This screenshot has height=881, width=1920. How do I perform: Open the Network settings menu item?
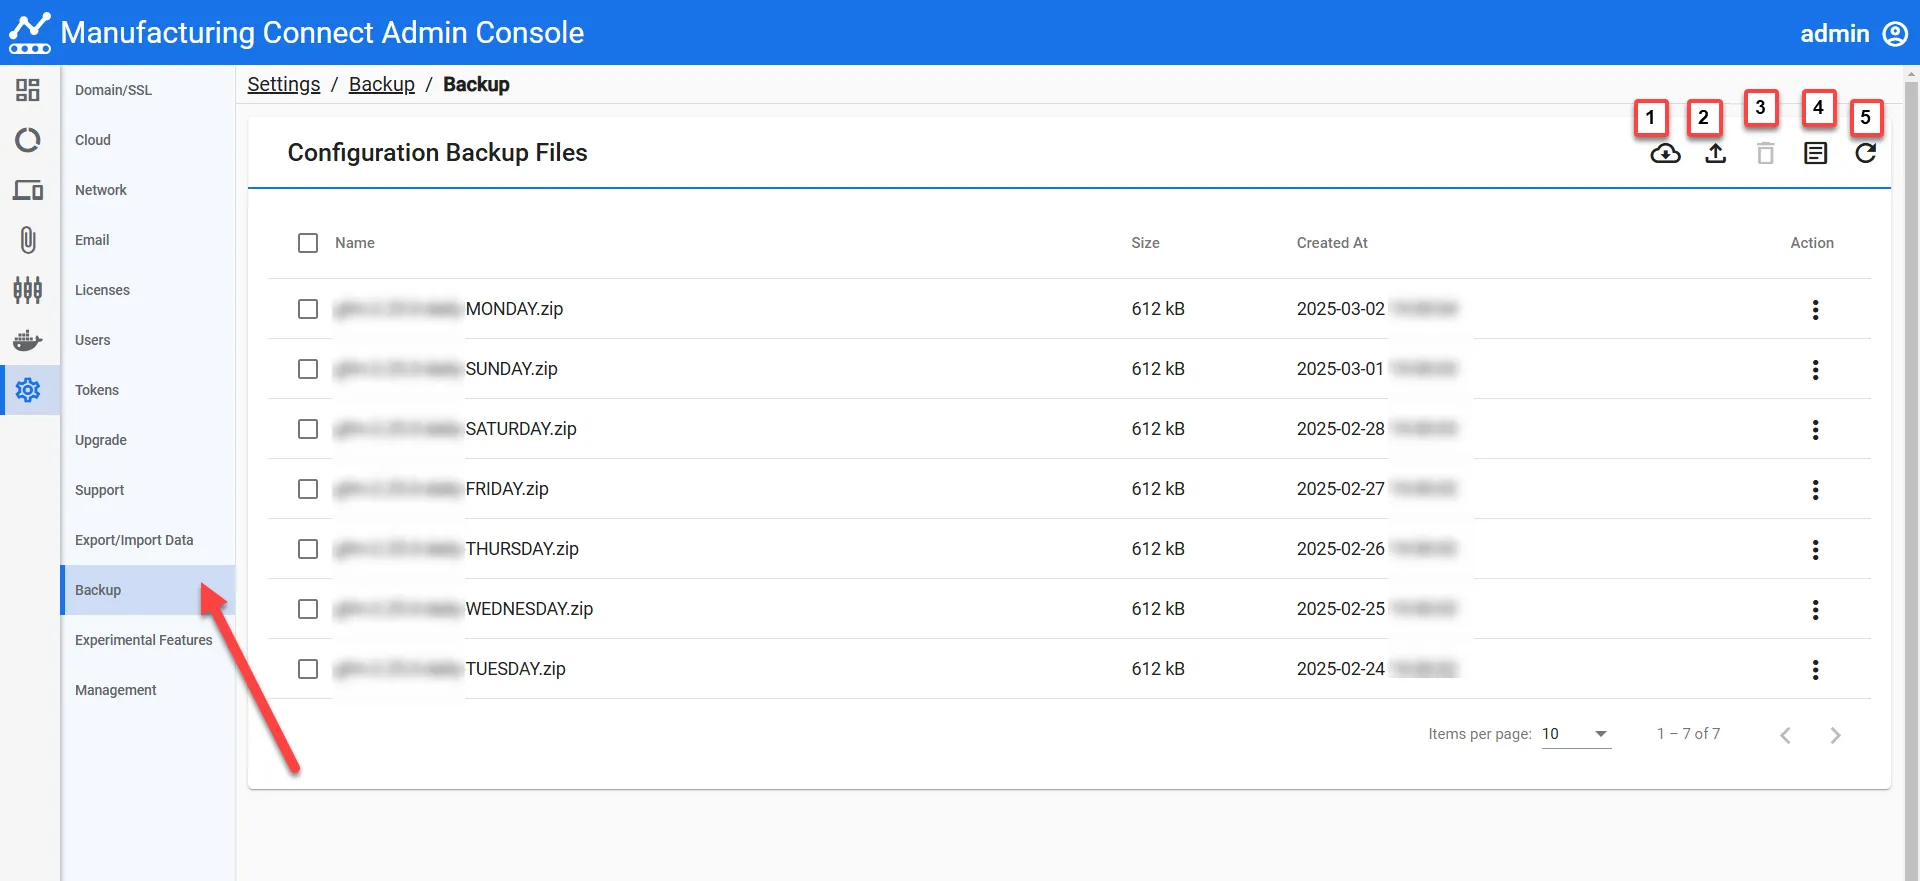click(148, 190)
